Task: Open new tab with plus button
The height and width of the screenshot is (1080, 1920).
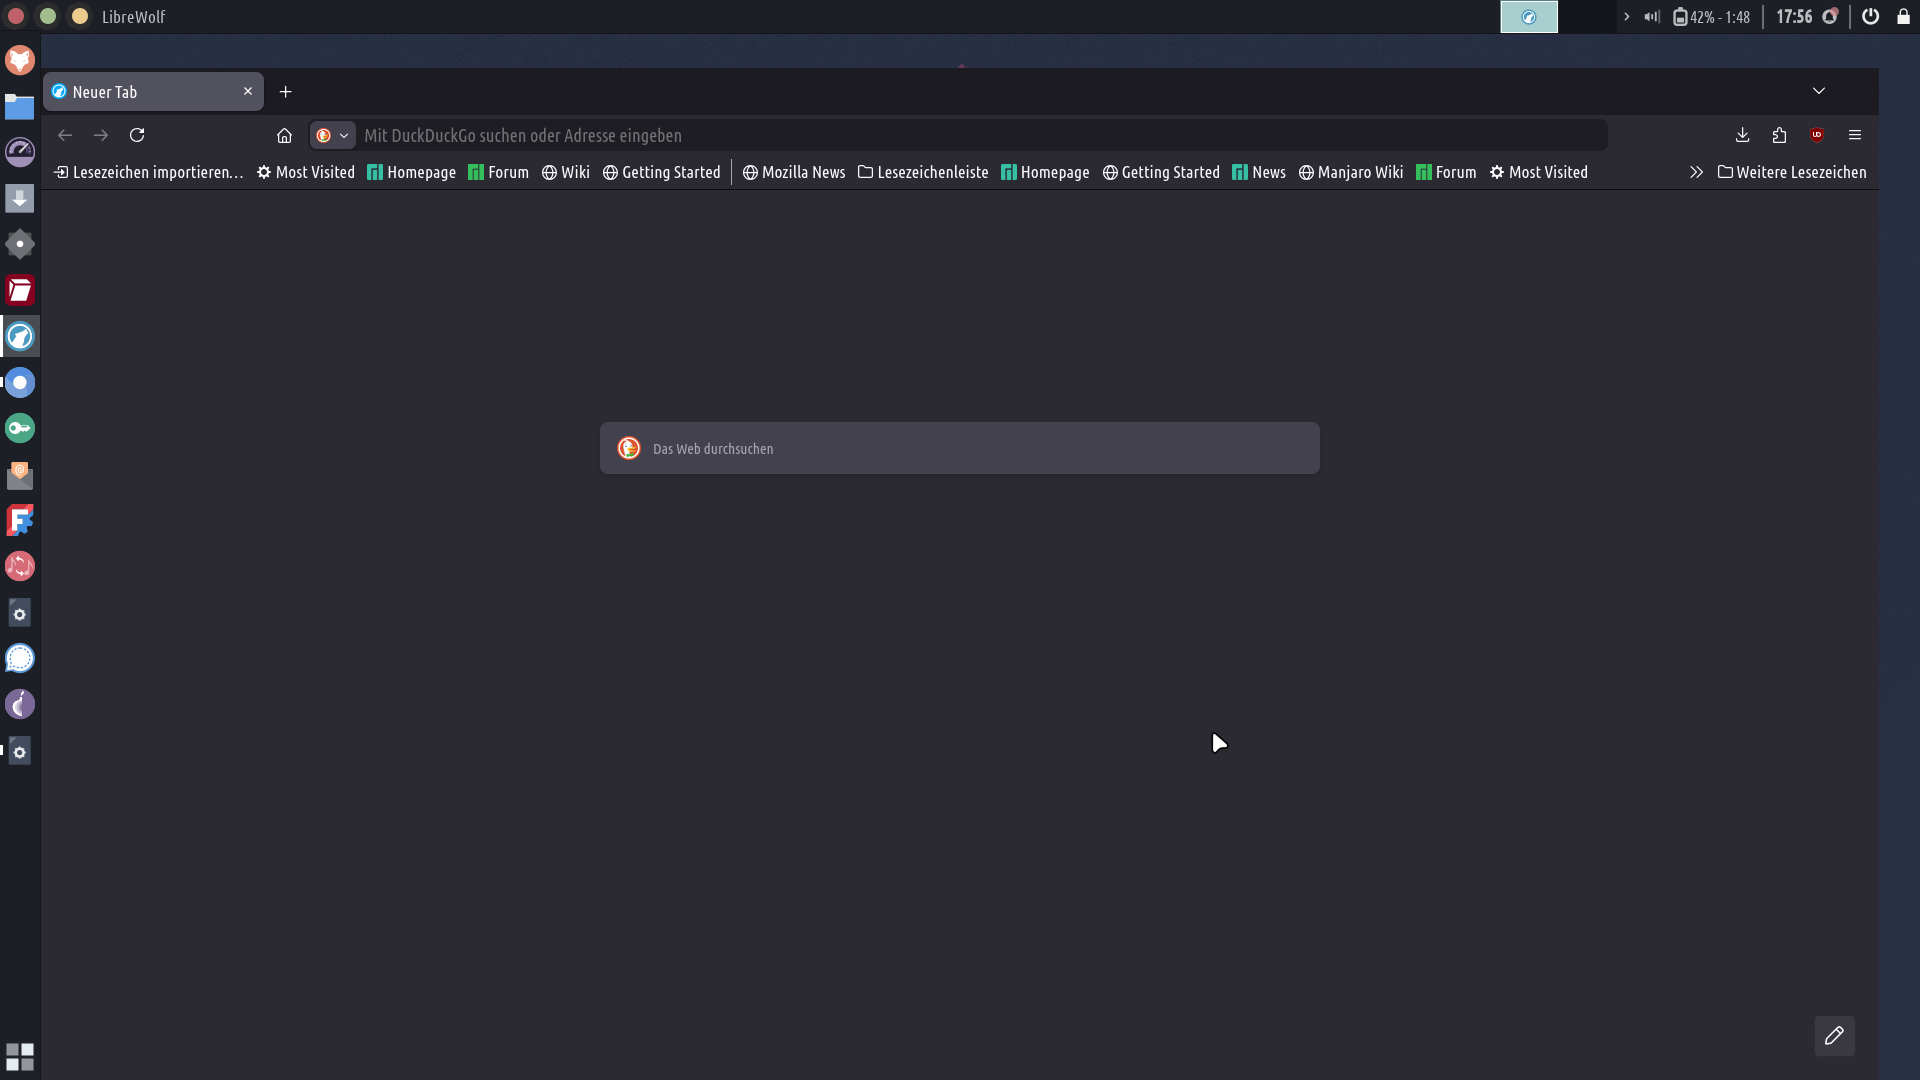Action: [x=286, y=92]
